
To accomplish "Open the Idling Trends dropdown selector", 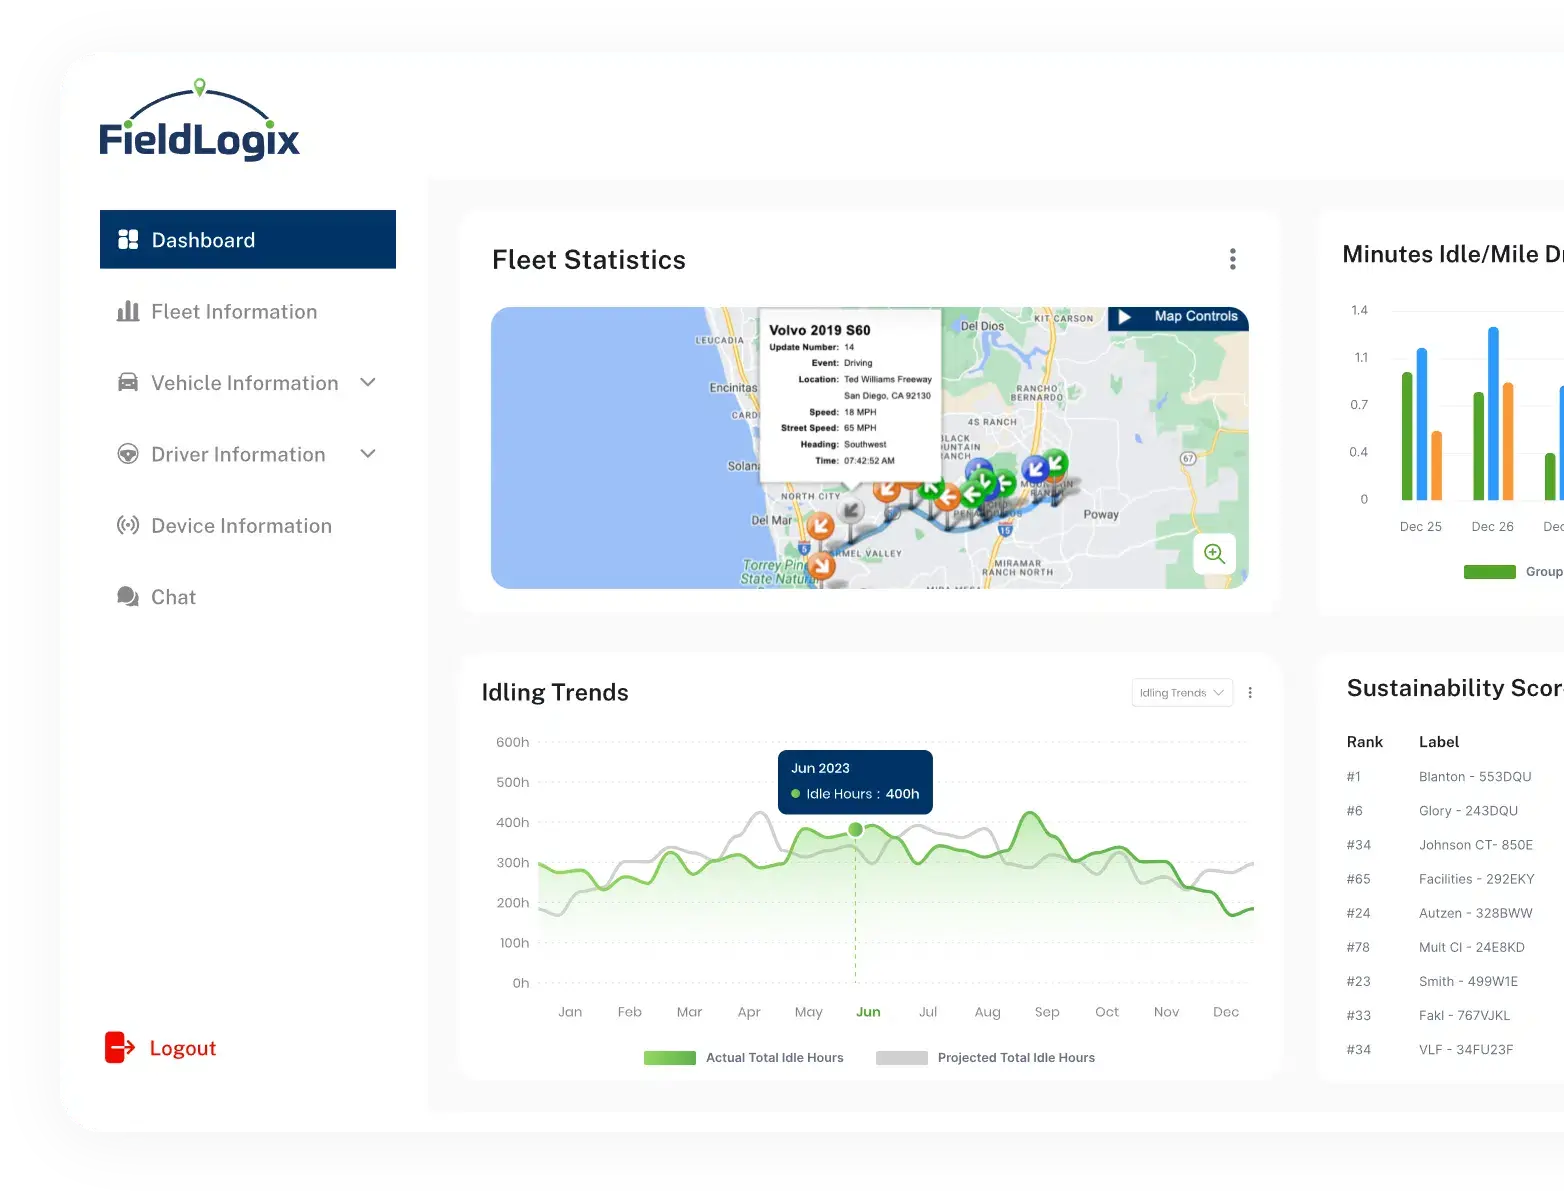I will [1182, 693].
